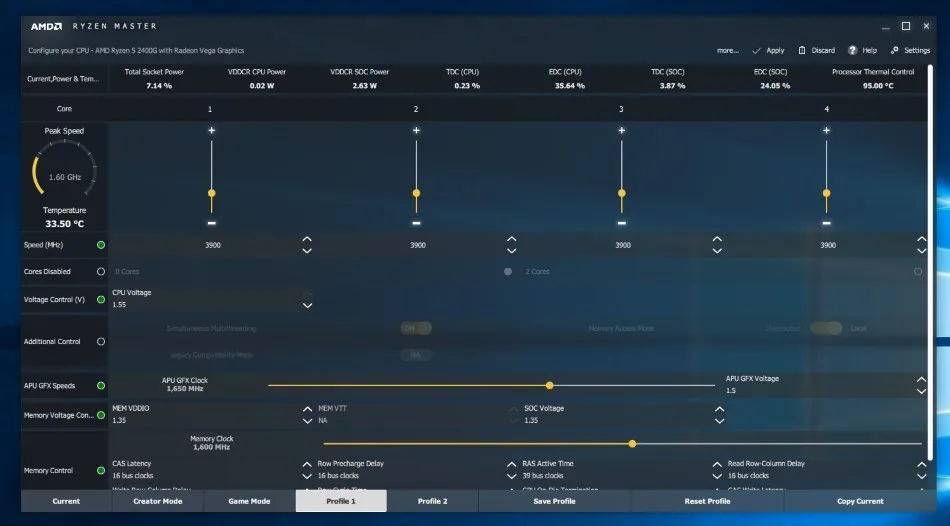Image resolution: width=950 pixels, height=526 pixels.
Task: Click Save Profile button
Action: [554, 501]
